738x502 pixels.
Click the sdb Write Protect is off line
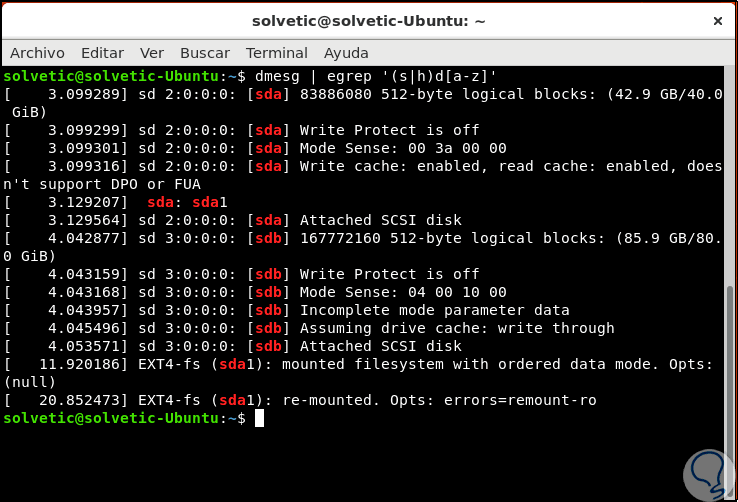[241, 274]
